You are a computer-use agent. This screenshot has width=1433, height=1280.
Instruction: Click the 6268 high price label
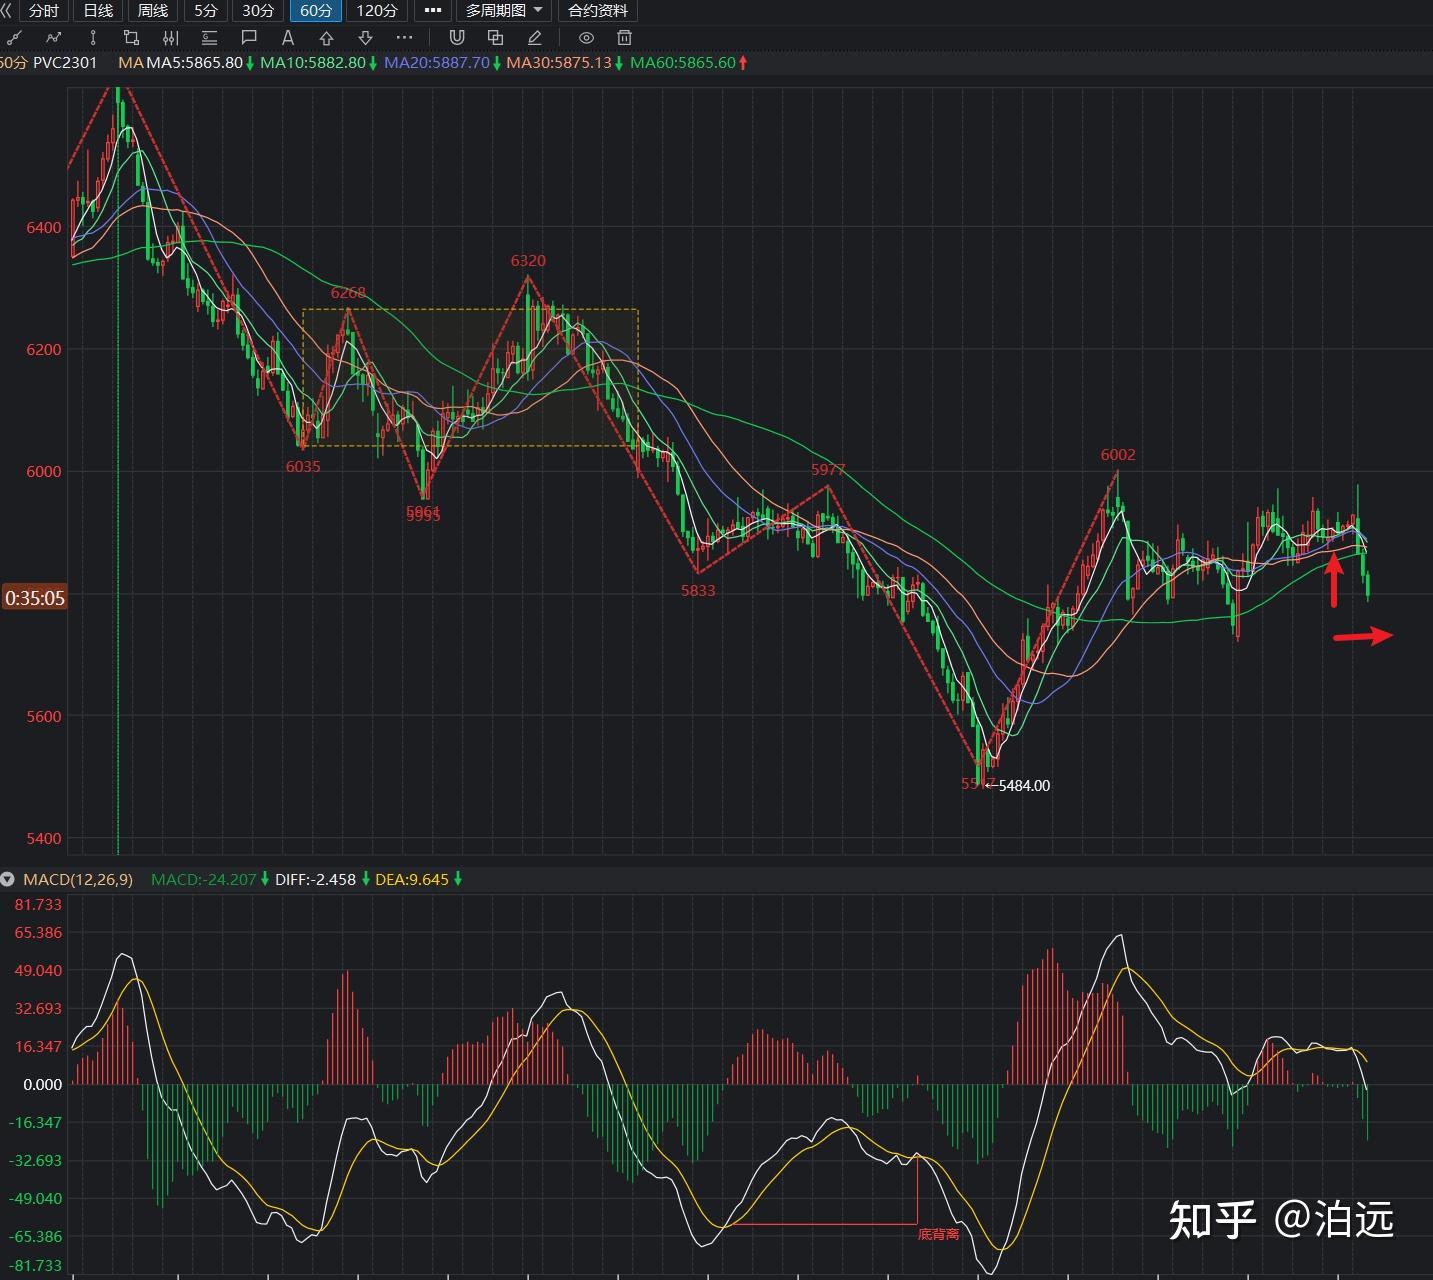tap(348, 293)
